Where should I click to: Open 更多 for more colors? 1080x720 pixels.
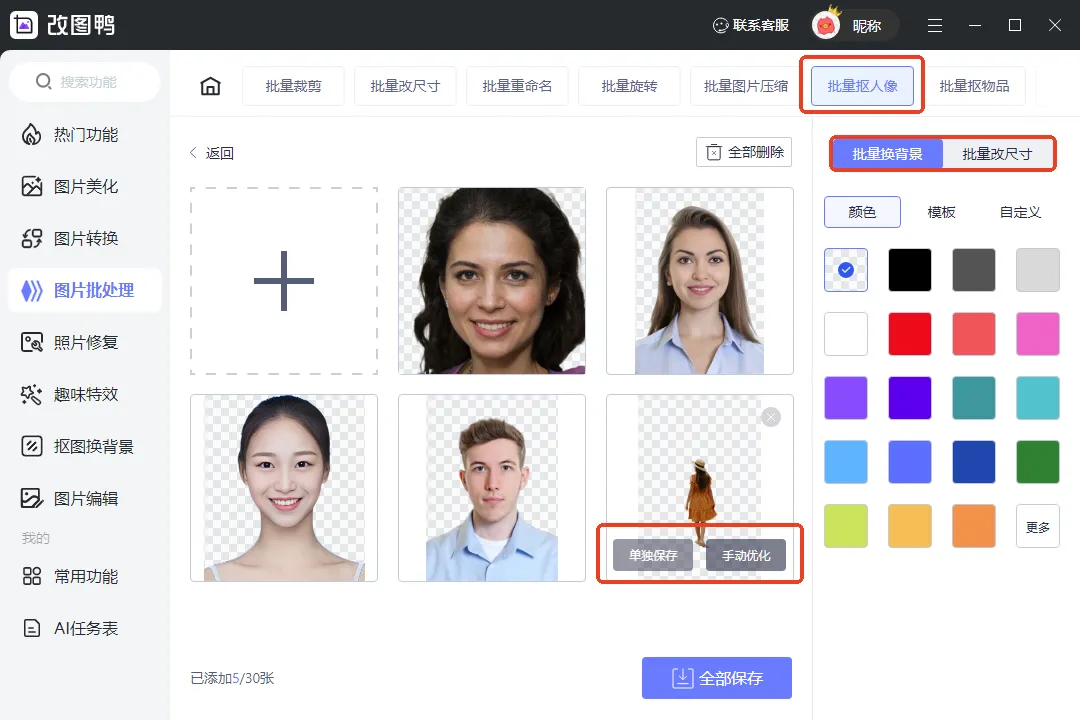1038,526
